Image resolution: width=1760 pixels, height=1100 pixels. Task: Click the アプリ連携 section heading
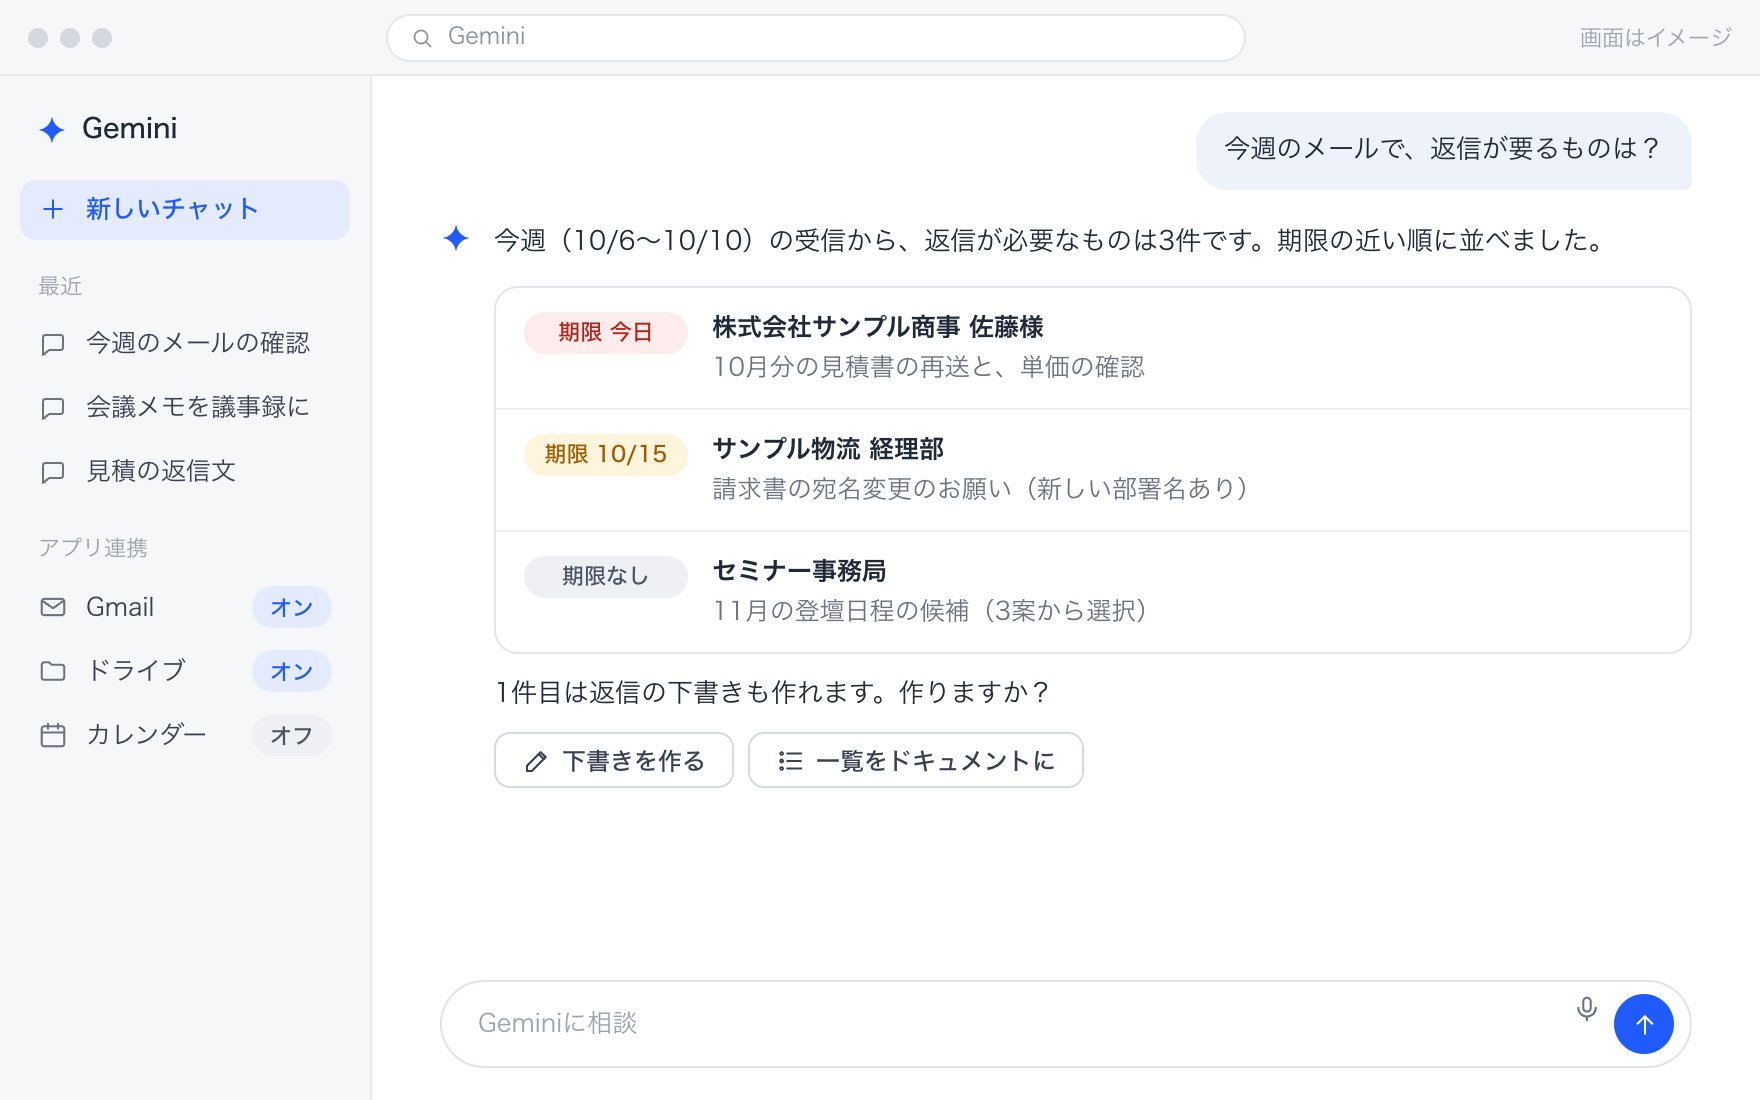coord(93,548)
